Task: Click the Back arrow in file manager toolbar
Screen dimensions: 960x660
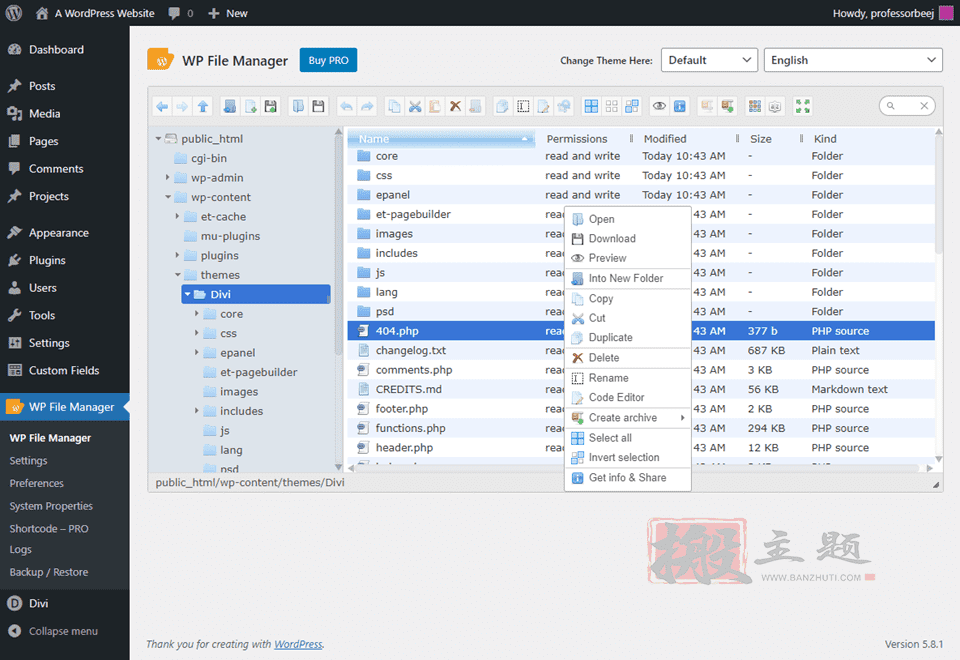Action: [162, 107]
